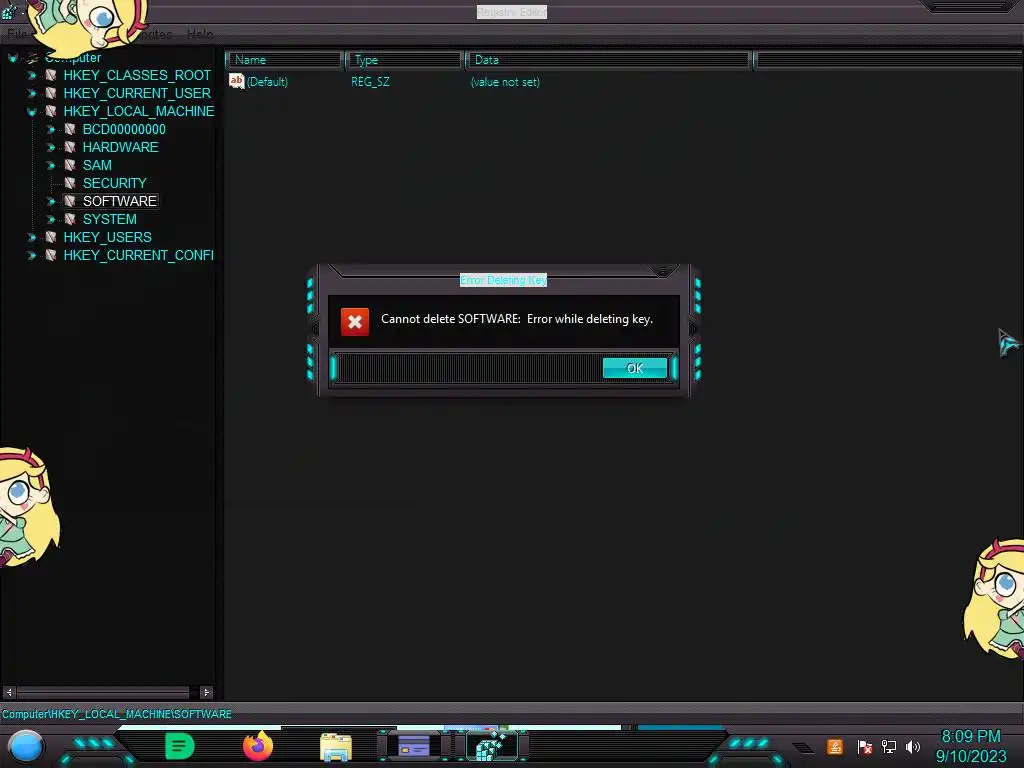Select the BCD00000000 key
The image size is (1024, 768).
(x=124, y=129)
